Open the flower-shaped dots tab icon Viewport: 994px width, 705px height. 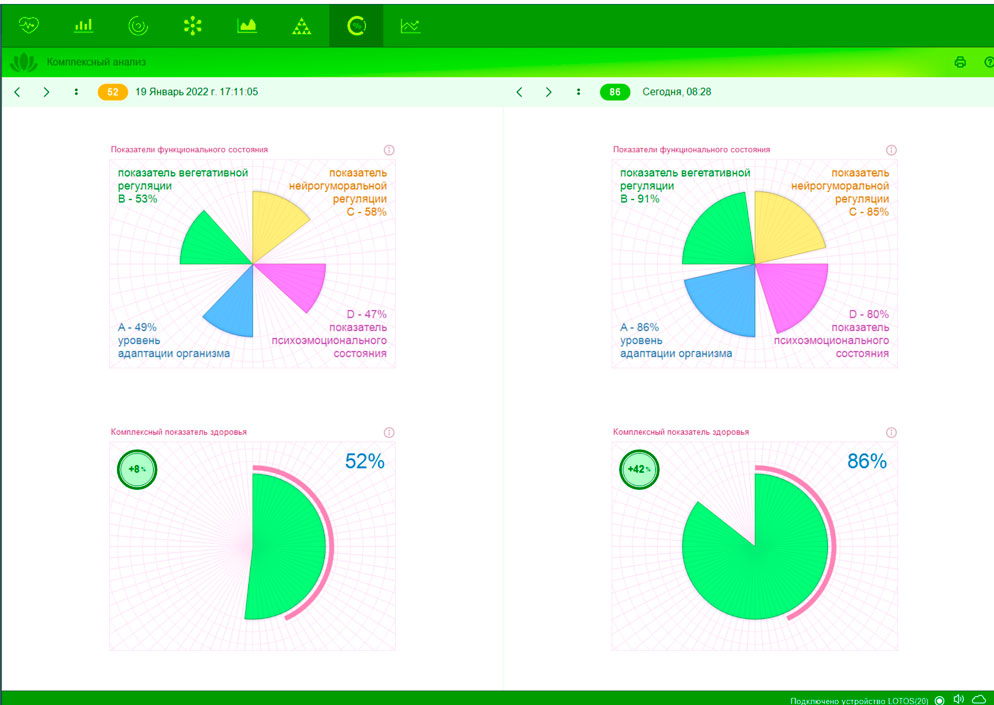pos(192,25)
